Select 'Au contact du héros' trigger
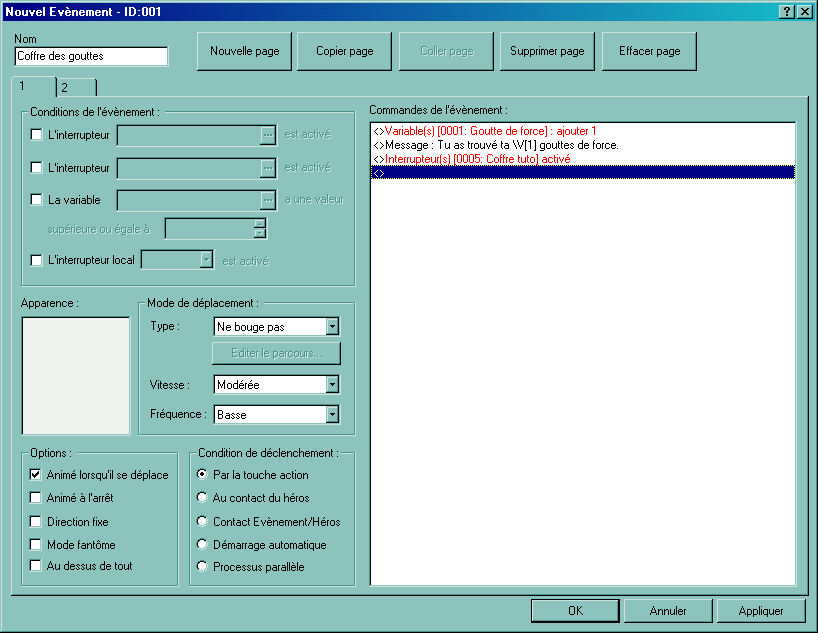 click(203, 497)
